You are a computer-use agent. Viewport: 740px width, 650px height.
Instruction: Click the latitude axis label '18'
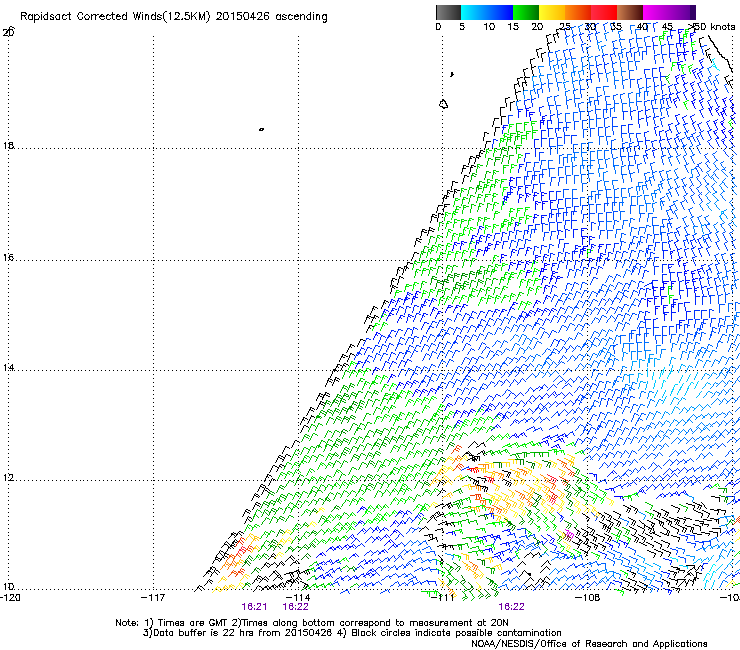coord(8,145)
